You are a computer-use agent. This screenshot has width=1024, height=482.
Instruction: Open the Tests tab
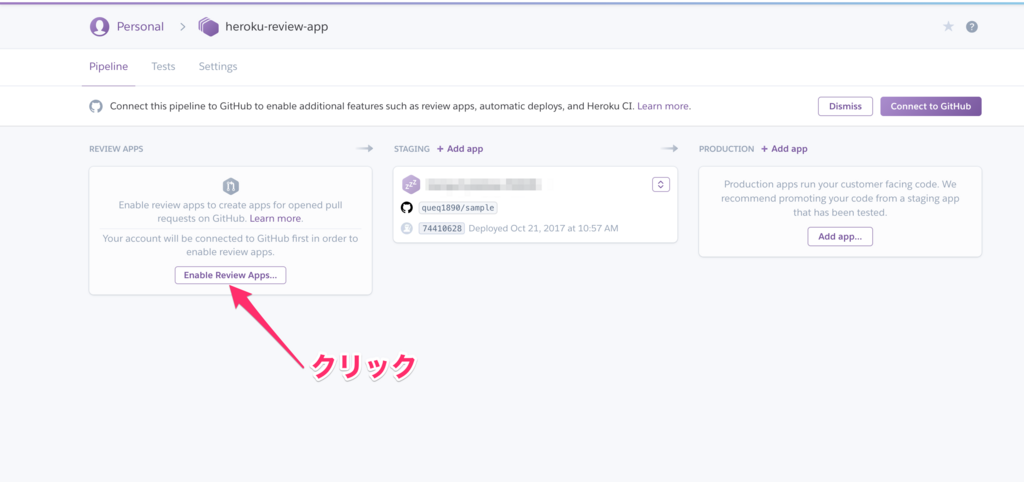click(x=163, y=67)
